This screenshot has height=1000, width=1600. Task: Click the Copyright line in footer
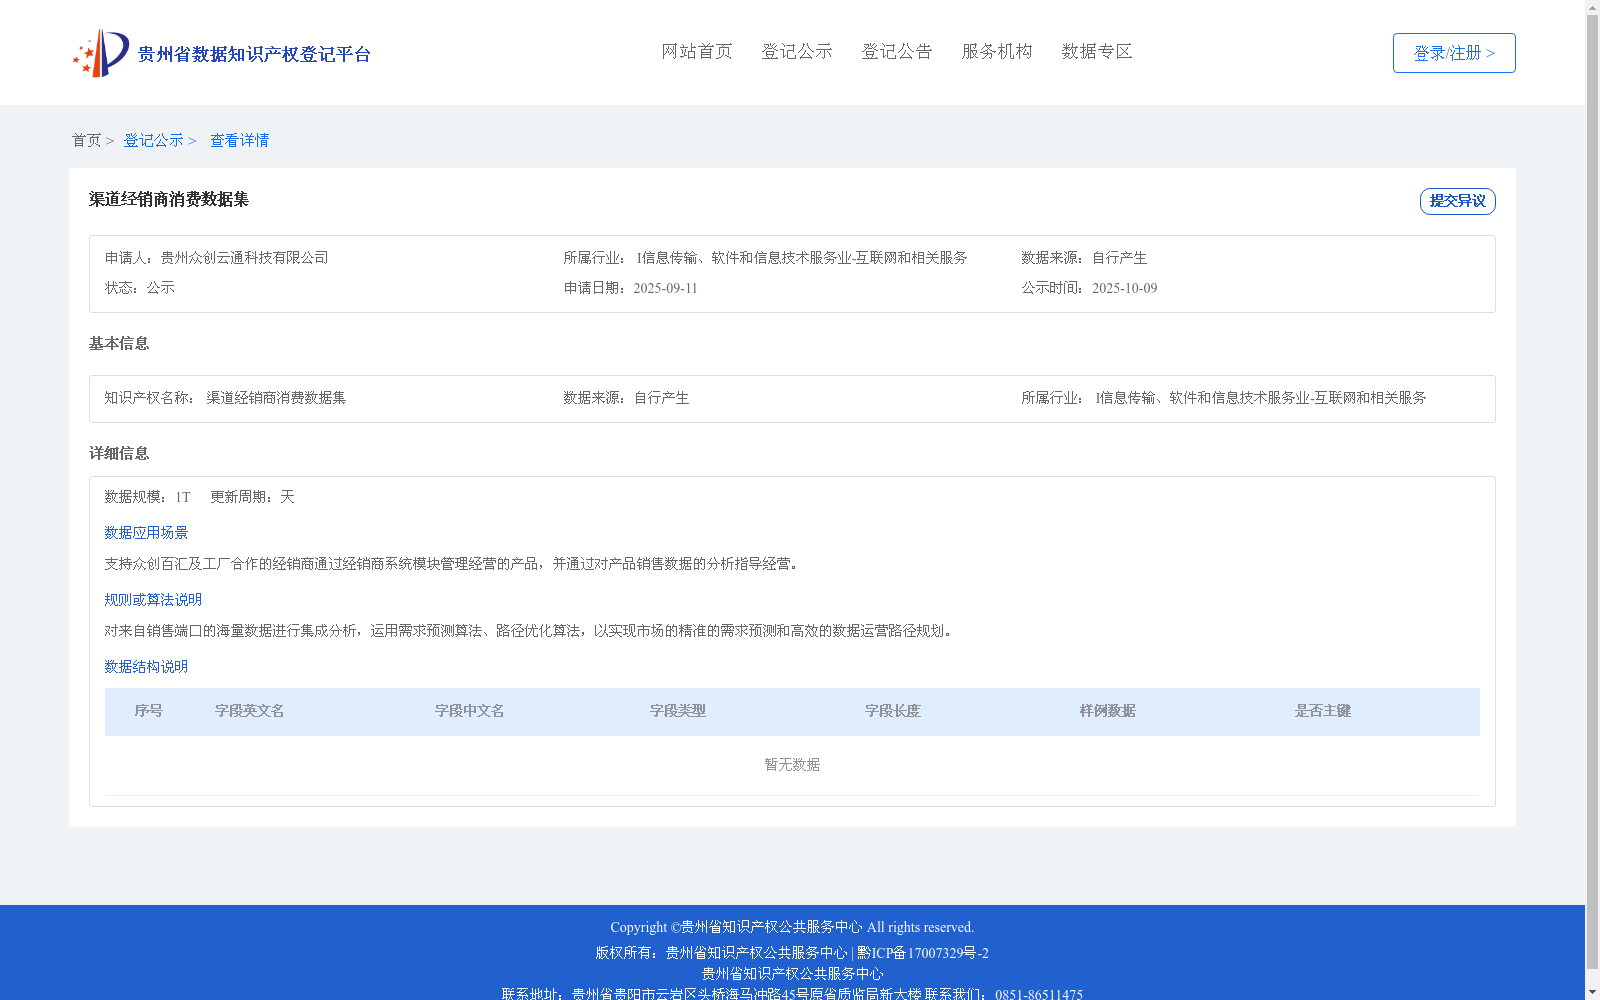pyautogui.click(x=792, y=927)
